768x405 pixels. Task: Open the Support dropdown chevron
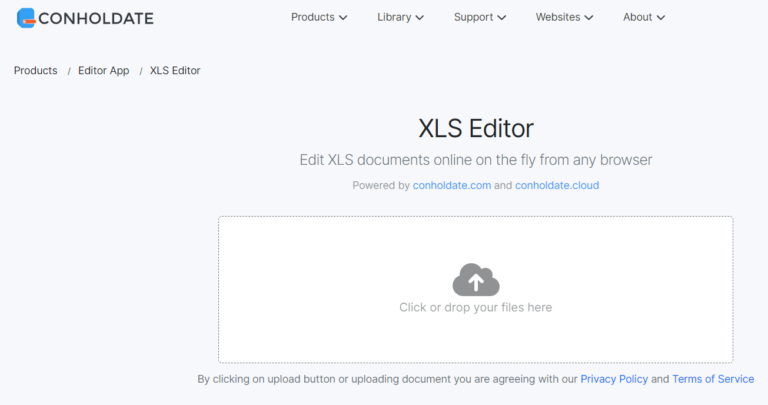coord(502,18)
